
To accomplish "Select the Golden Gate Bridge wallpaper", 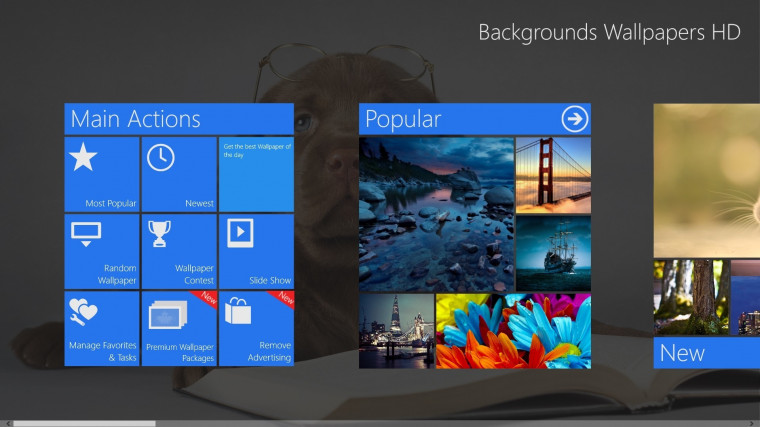I will [554, 175].
